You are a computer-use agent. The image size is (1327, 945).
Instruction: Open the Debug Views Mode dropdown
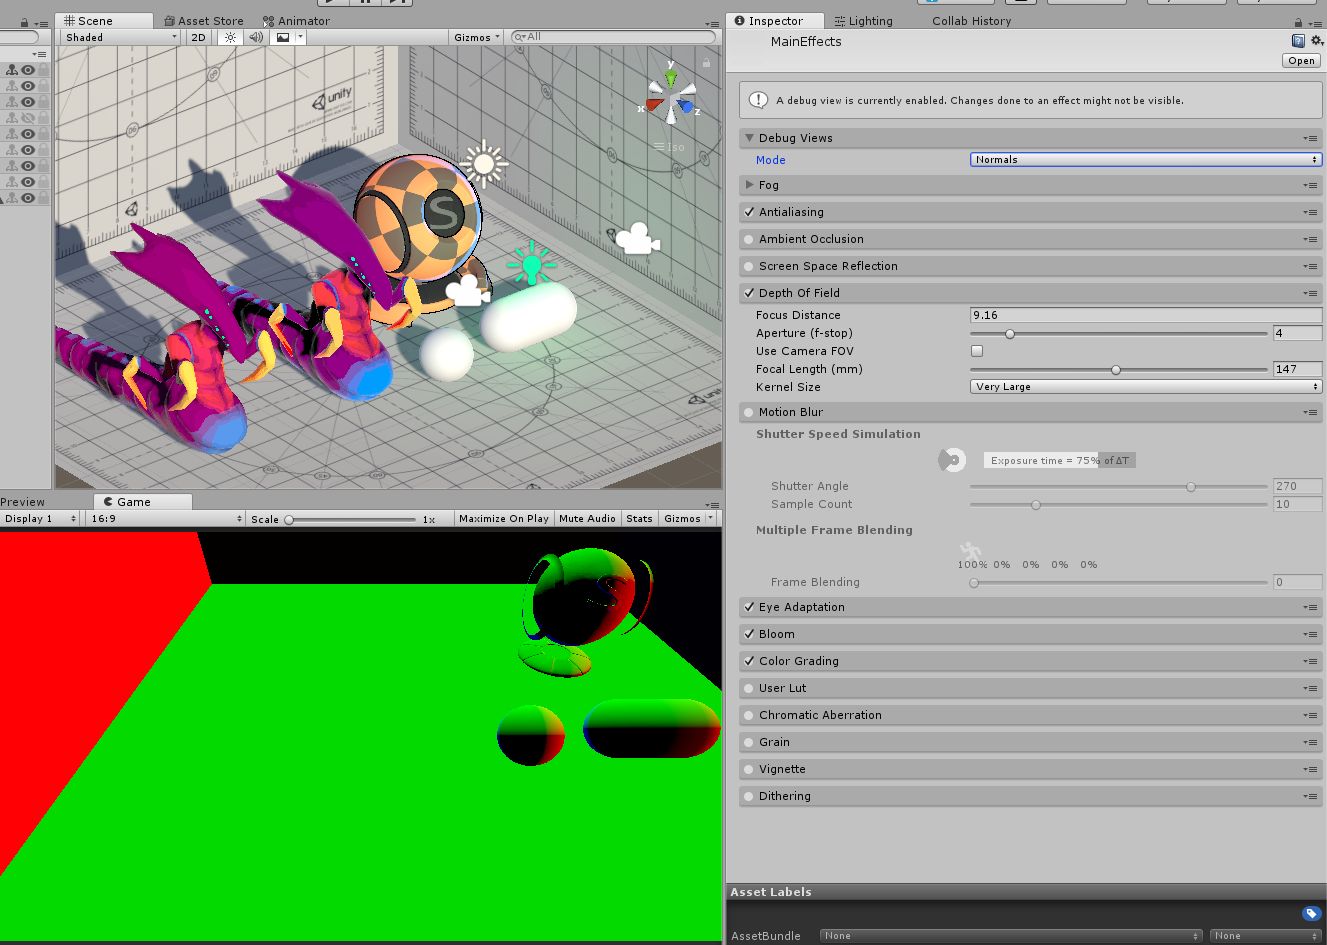[1146, 160]
